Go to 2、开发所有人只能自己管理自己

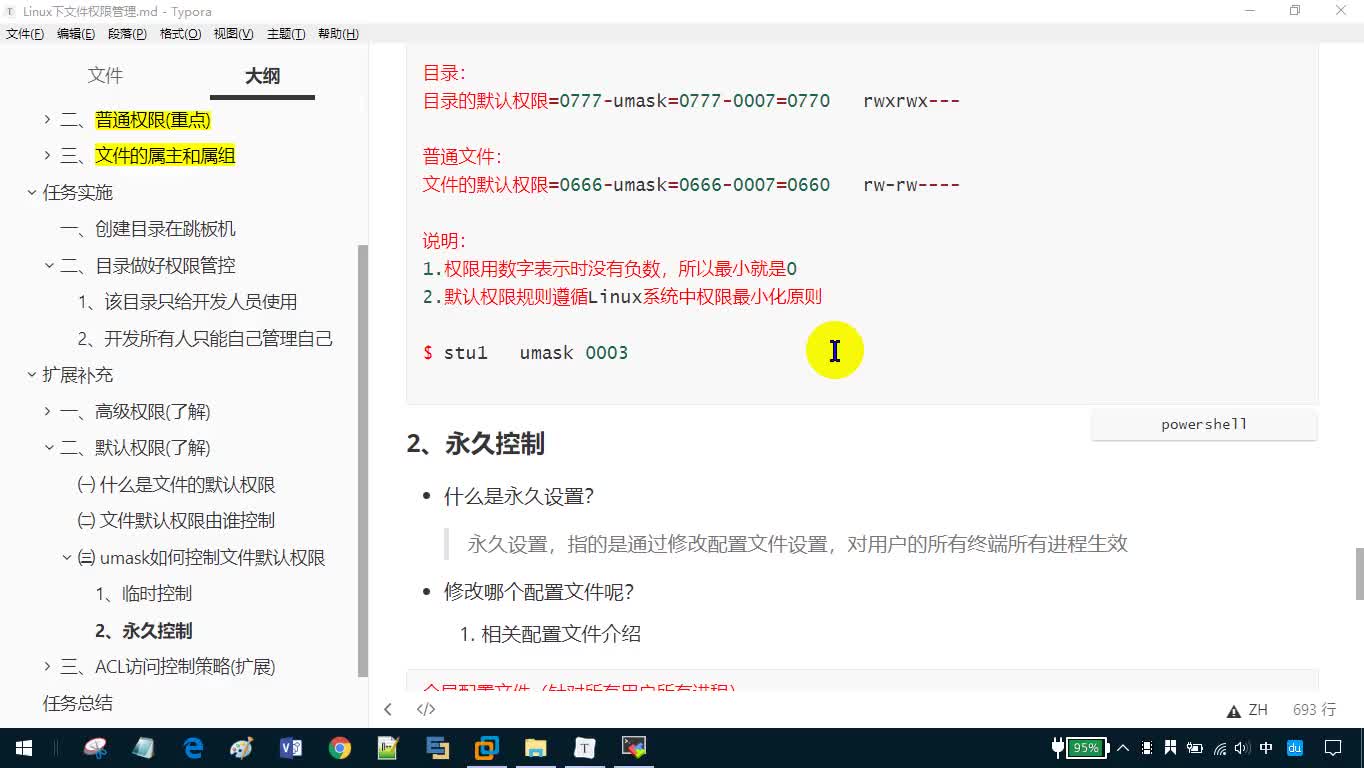tap(205, 339)
